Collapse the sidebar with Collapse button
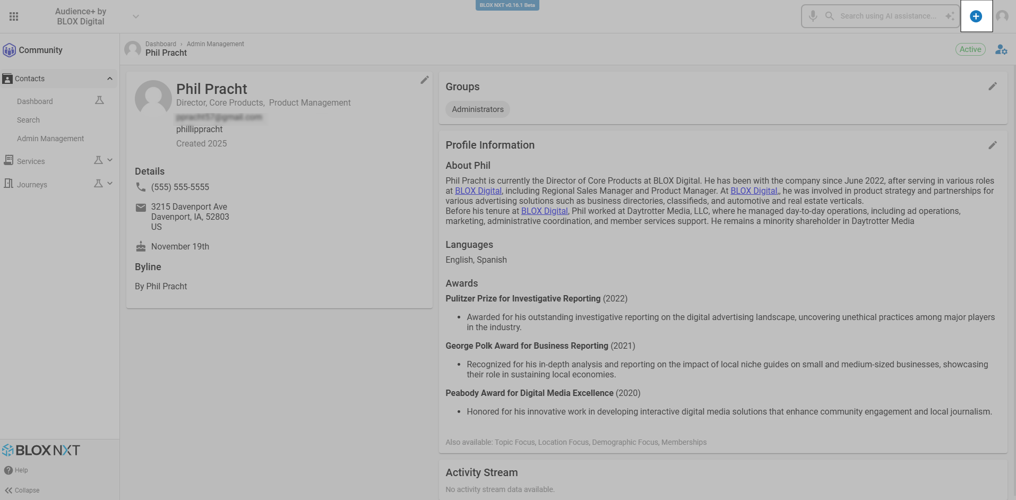This screenshot has width=1016, height=500. [22, 490]
